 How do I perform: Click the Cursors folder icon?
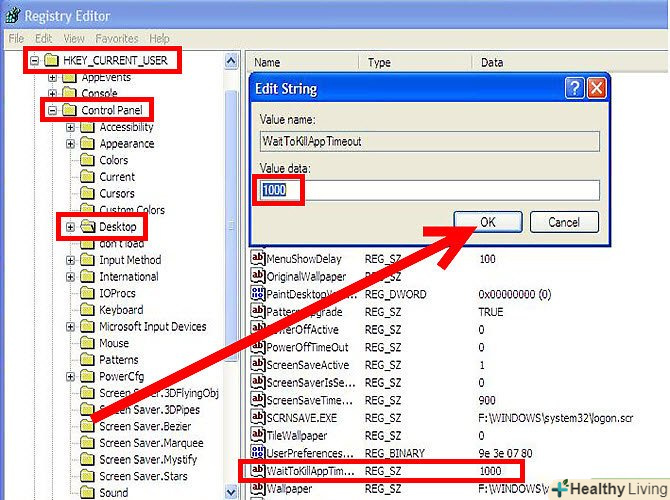[87, 194]
